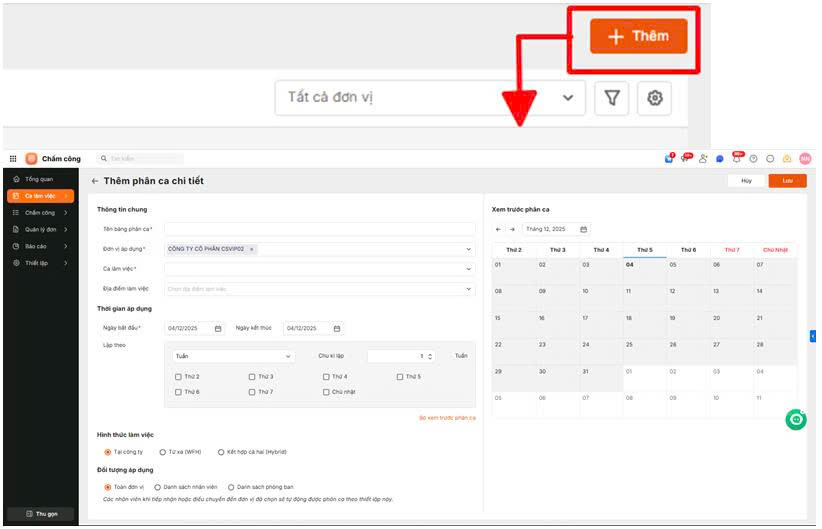Select Danh sách phòng ban radio option

[231, 488]
